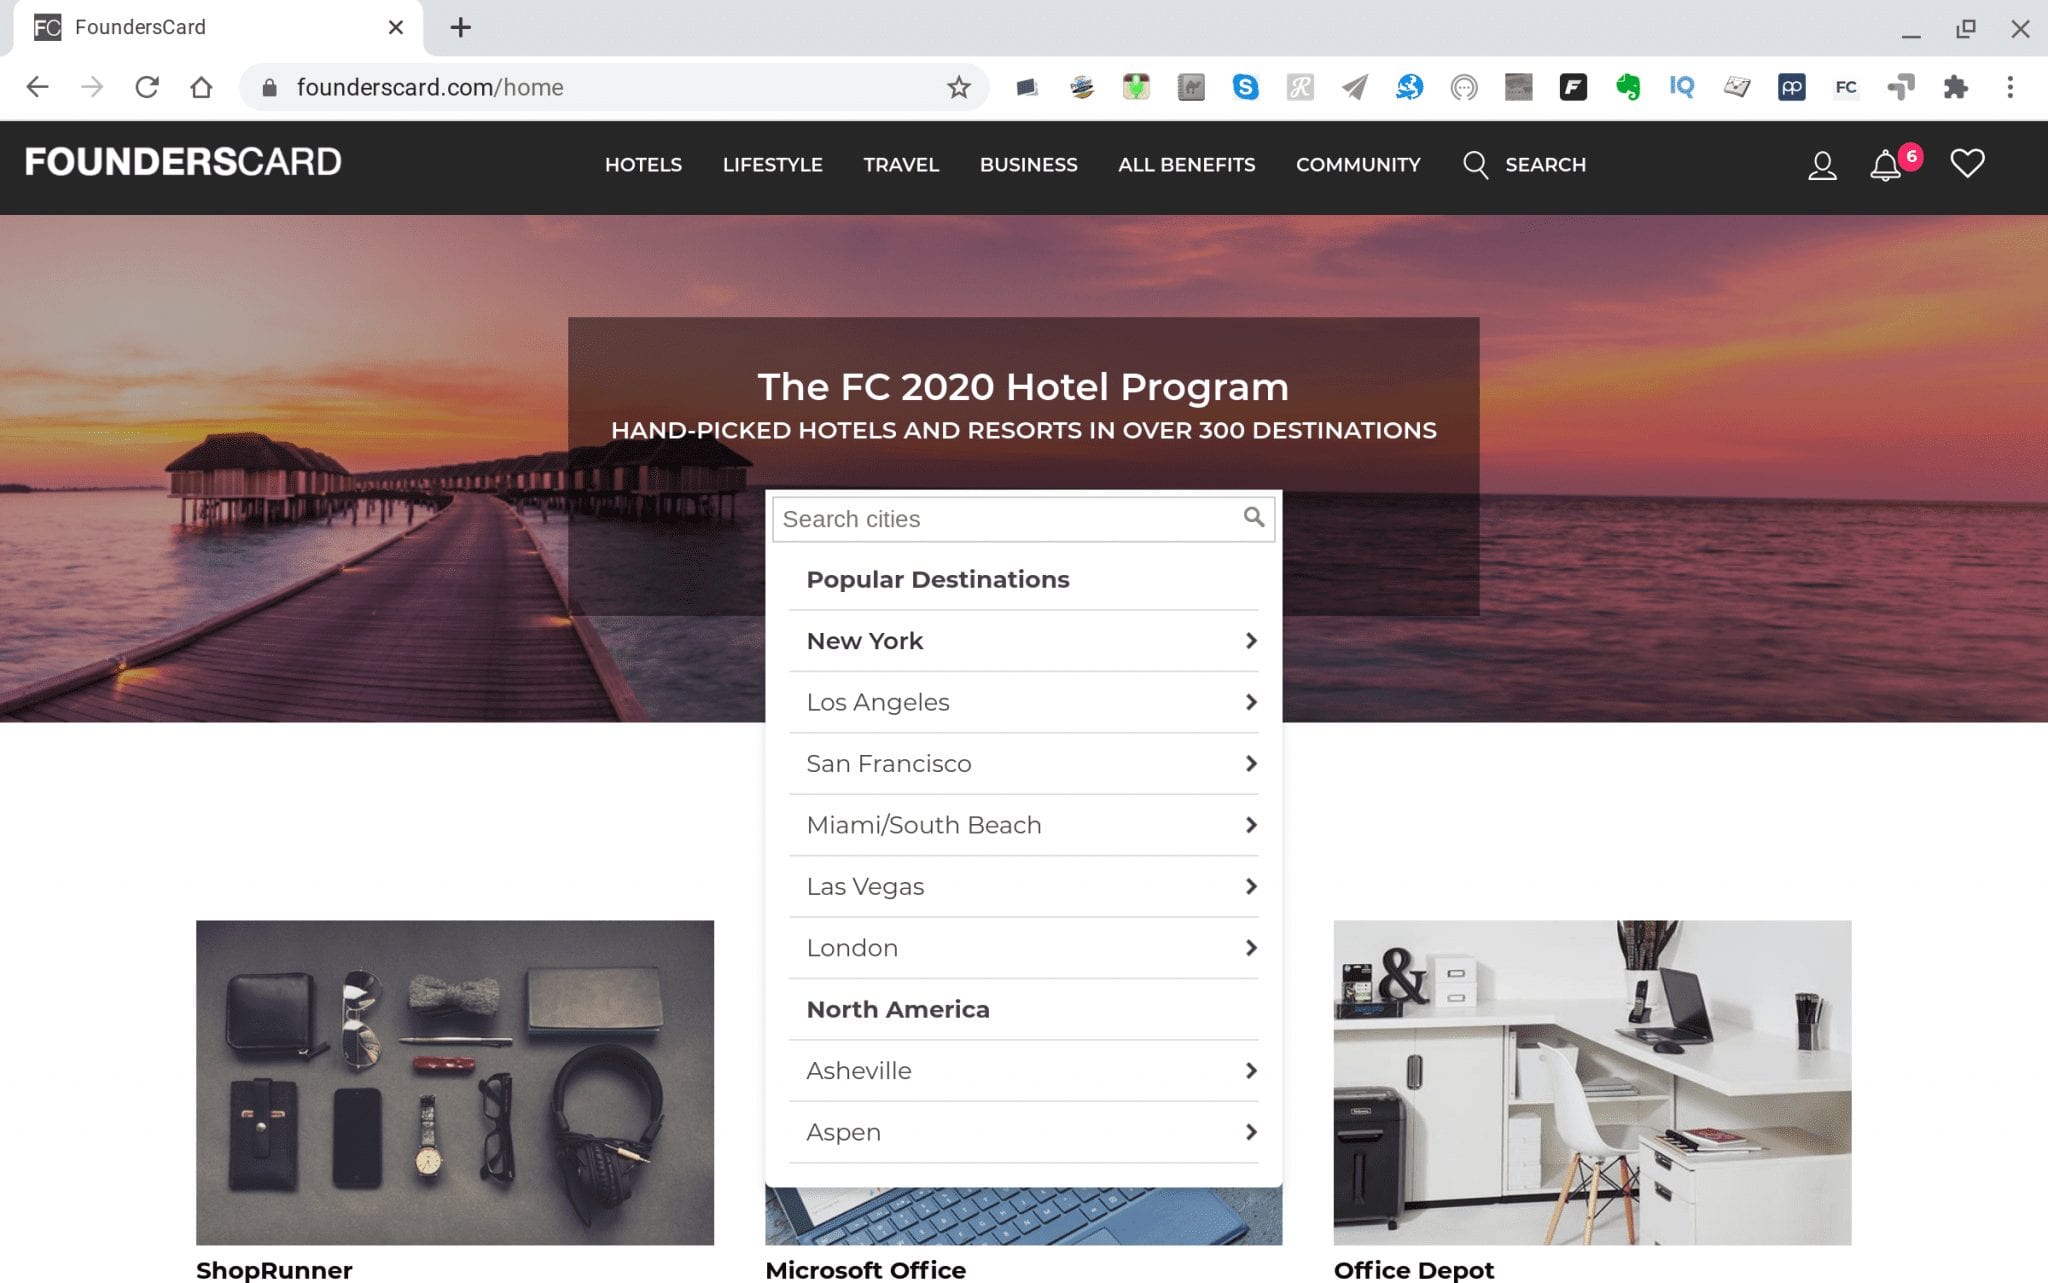The image size is (2048, 1283).
Task: Open the ShopRunner offer link
Action: click(274, 1268)
